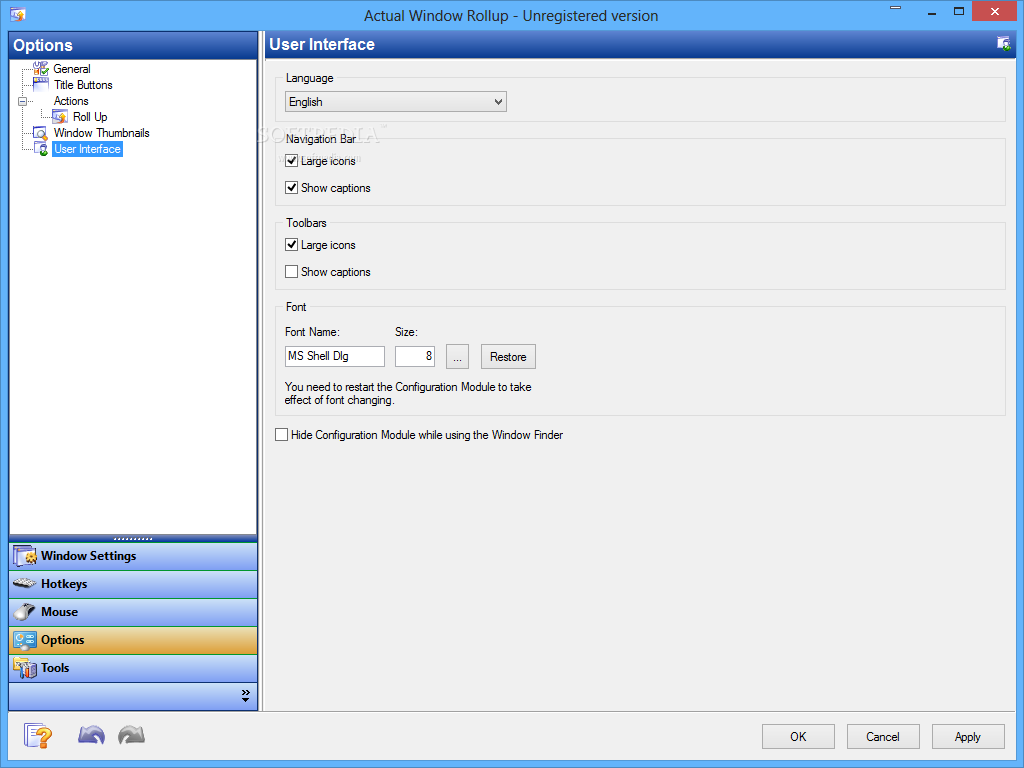Click the Mouse icon in navigation bar
This screenshot has height=768, width=1024.
coord(25,612)
